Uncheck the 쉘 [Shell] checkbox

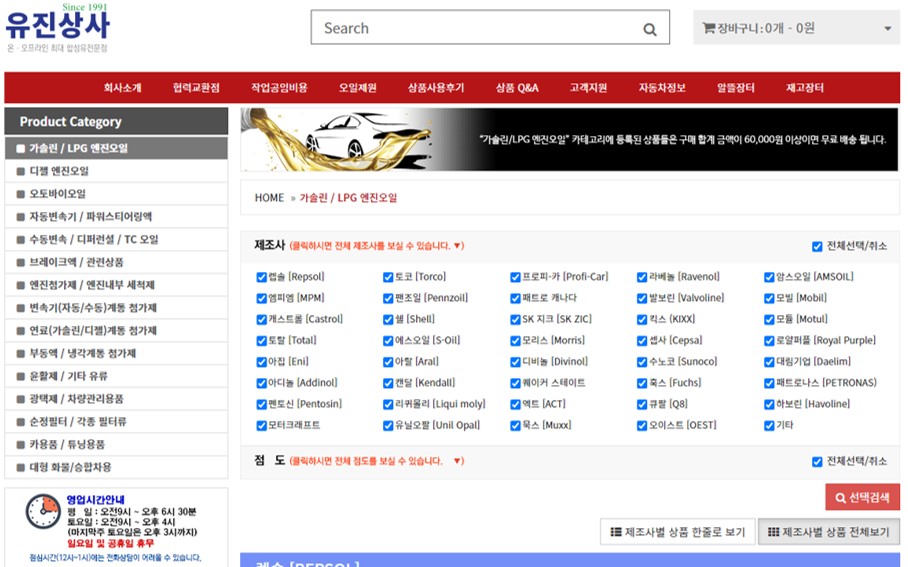[388, 320]
